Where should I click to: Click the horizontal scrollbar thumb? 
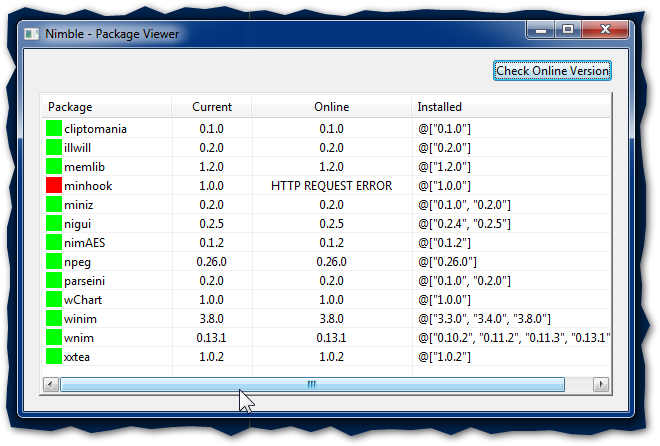312,384
